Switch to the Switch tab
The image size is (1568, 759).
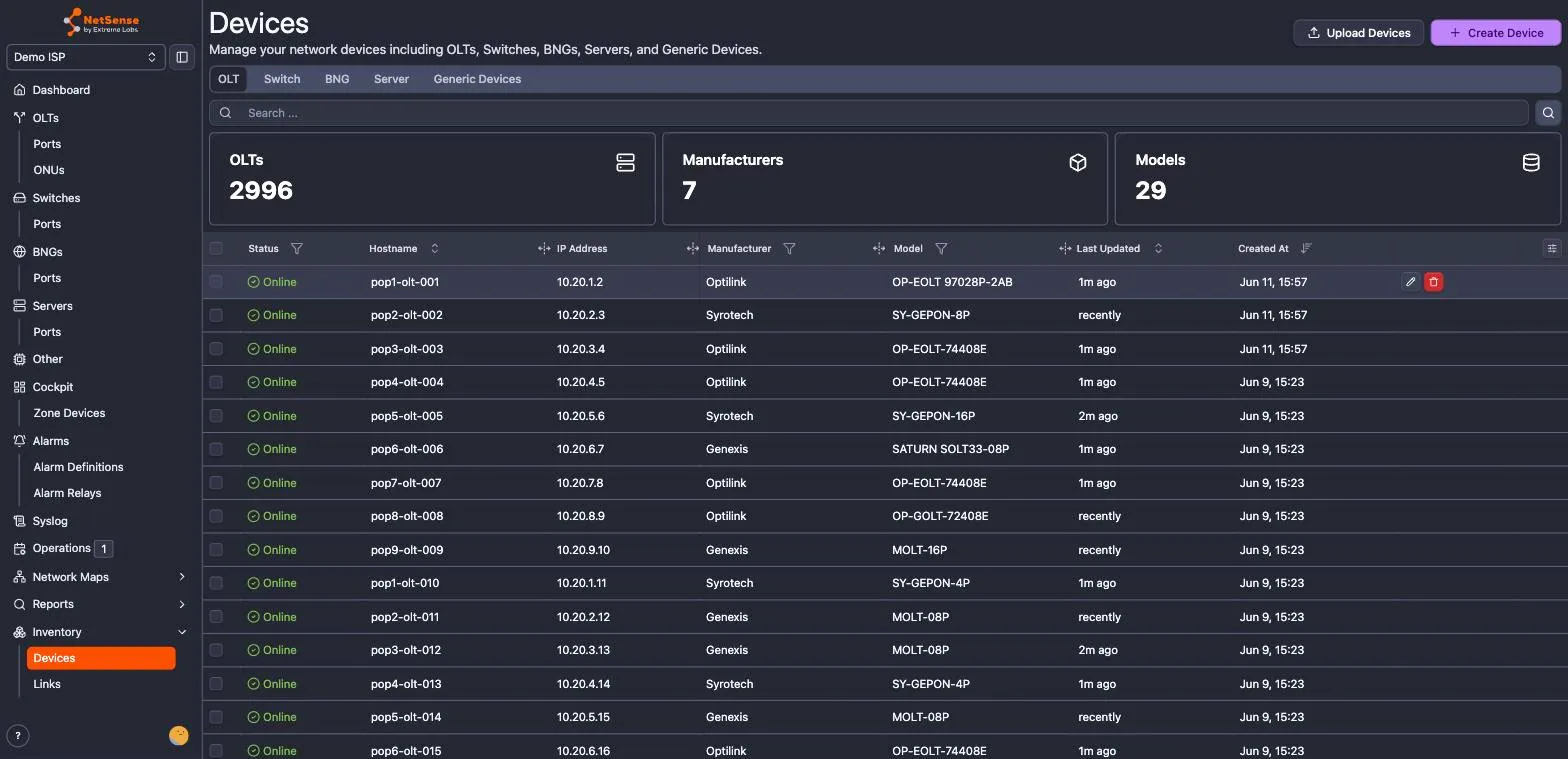pos(282,79)
